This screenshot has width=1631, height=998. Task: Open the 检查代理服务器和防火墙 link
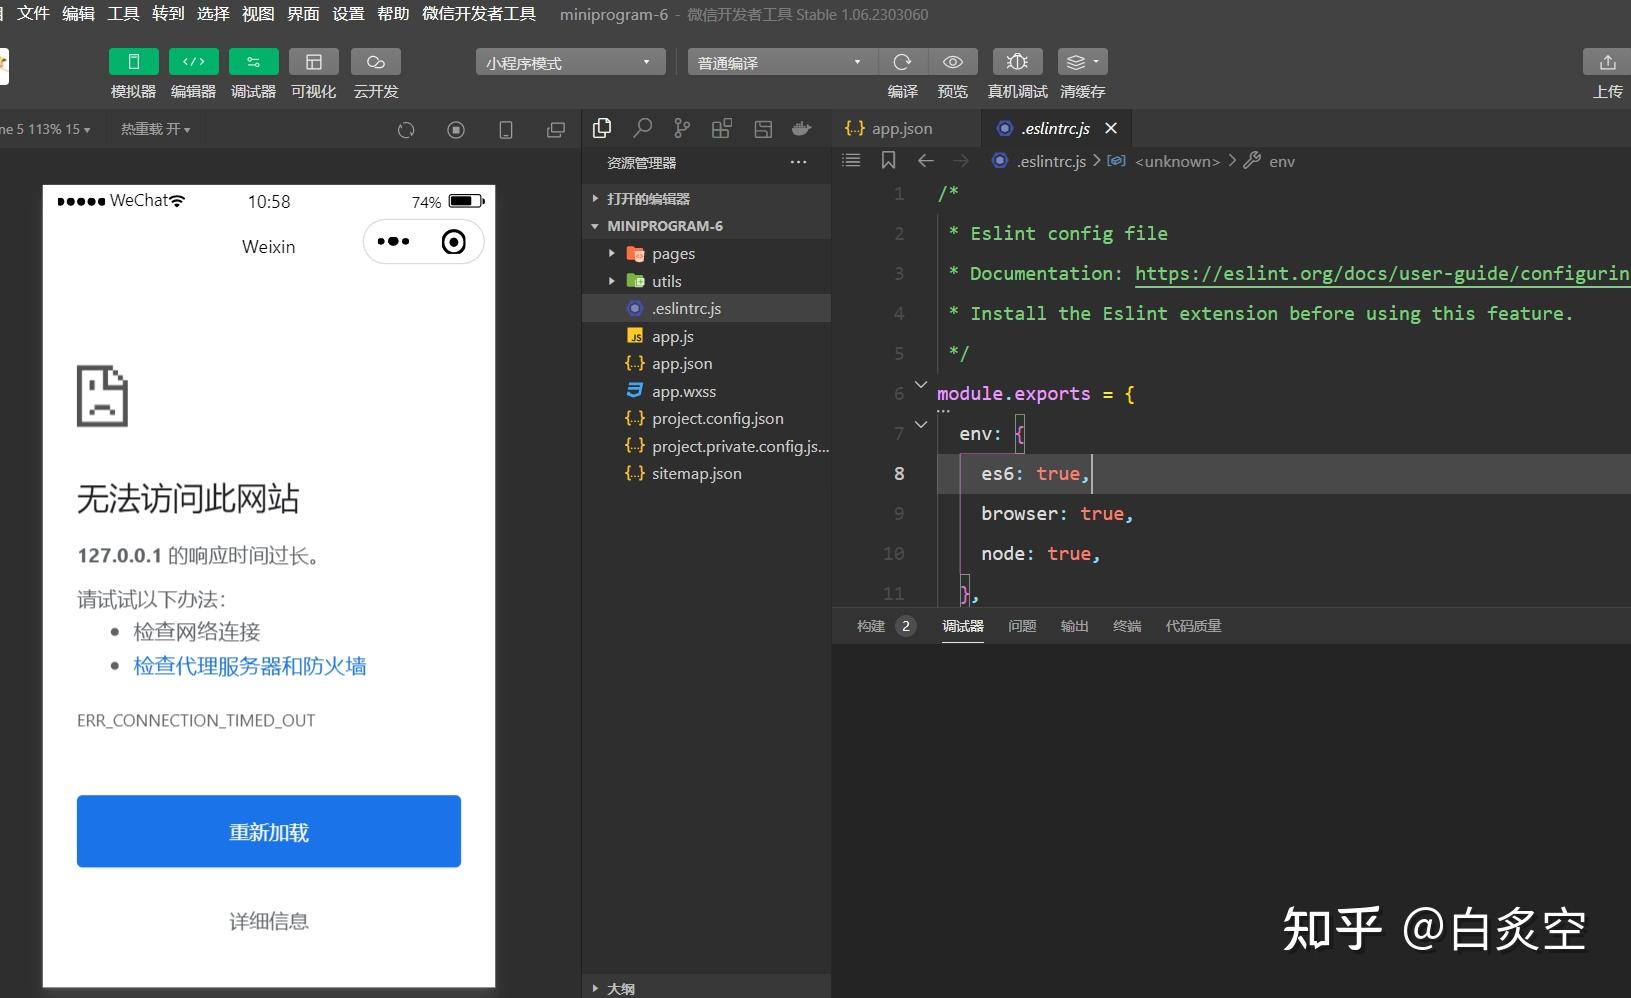[250, 666]
